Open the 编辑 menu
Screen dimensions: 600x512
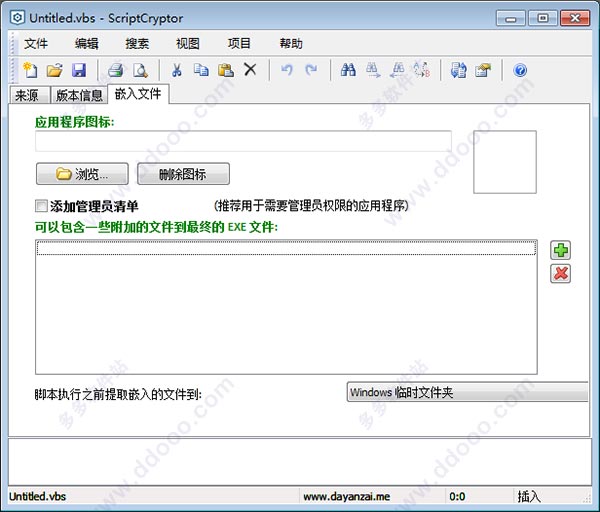coord(87,44)
